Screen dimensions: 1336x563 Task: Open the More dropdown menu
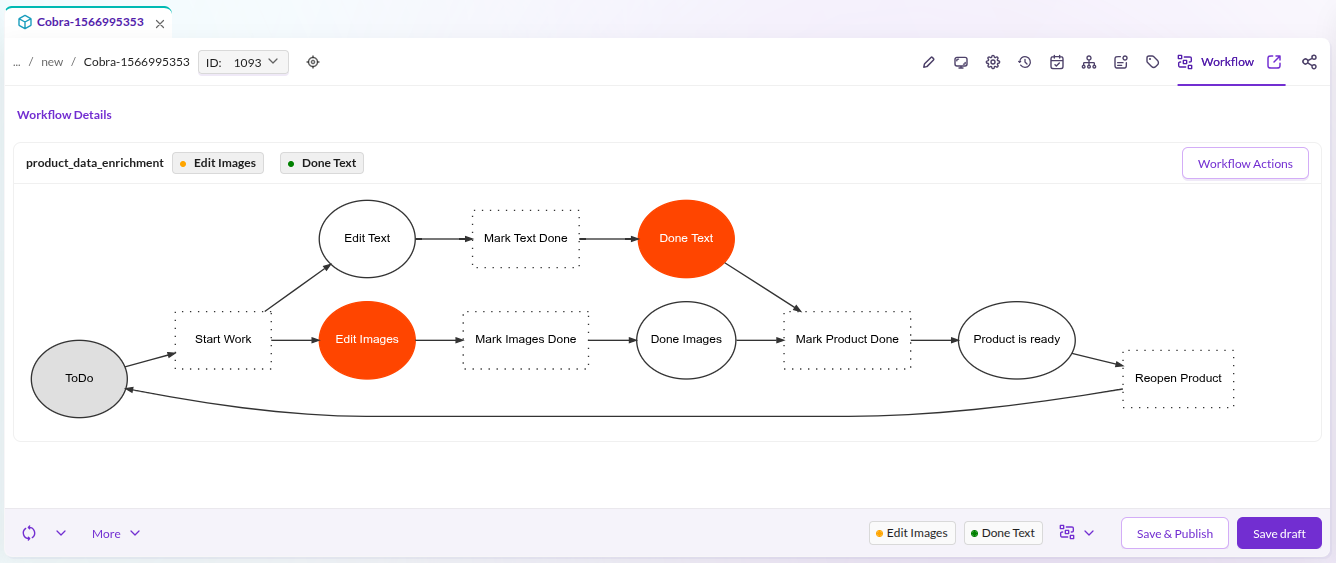click(x=116, y=533)
